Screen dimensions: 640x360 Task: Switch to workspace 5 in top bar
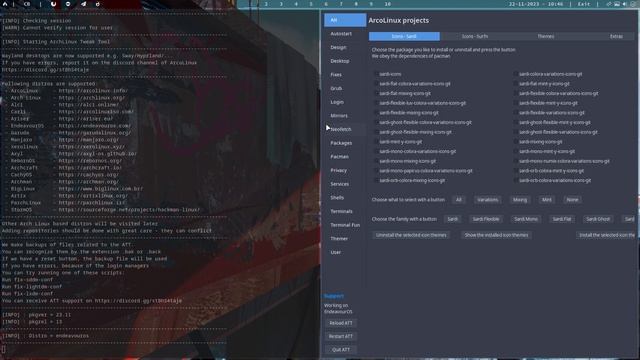point(311,4)
